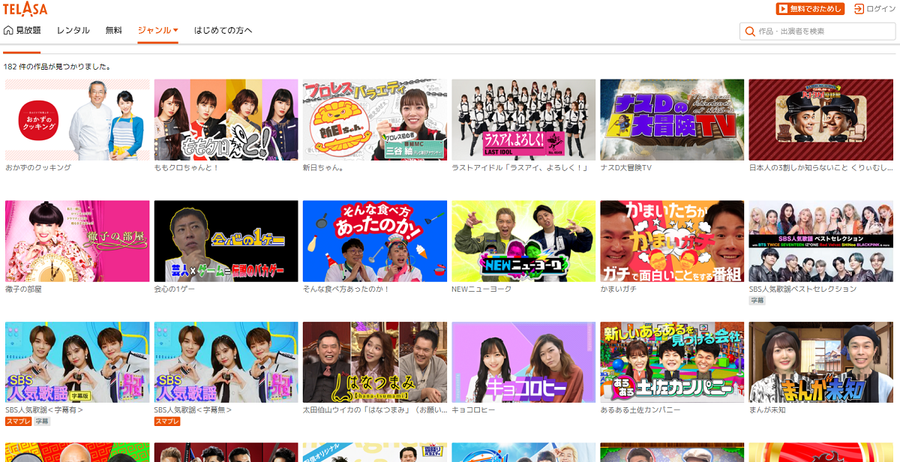Click the スマプレ badge under SBS人気歌謡＜字幕無＞

[x=167, y=421]
